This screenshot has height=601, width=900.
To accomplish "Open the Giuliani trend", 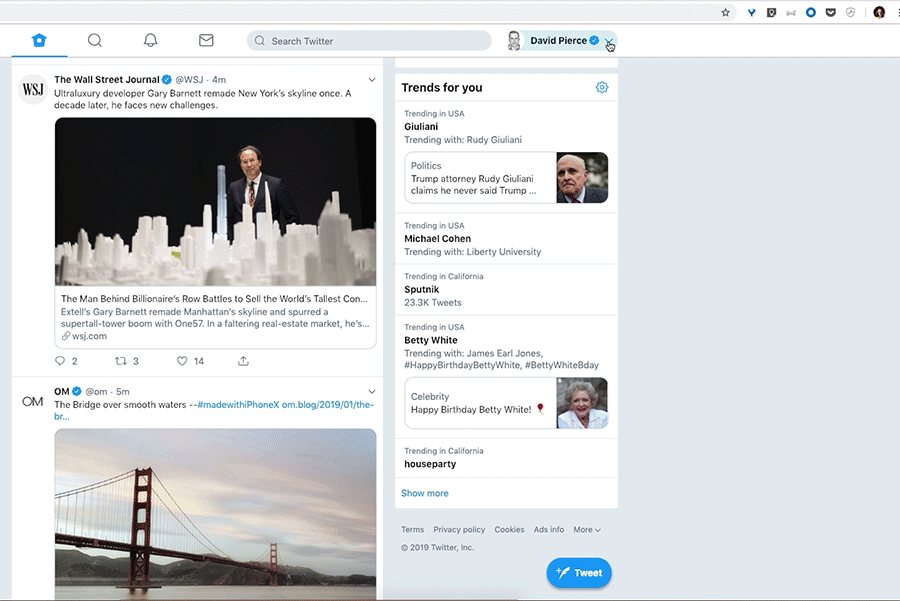I will 421,127.
